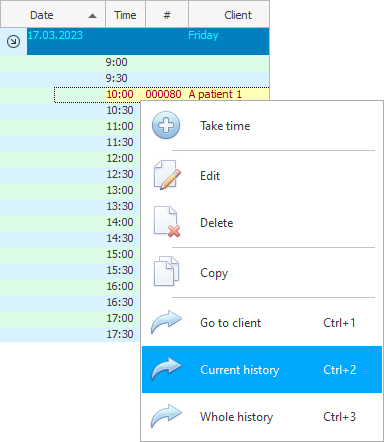Click appointment number 000080

tap(163, 94)
